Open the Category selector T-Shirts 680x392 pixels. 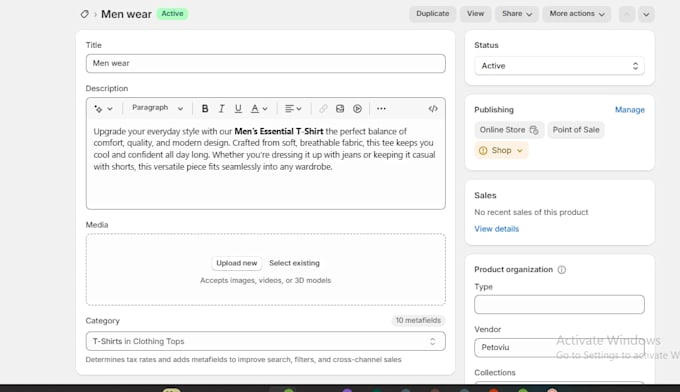265,341
